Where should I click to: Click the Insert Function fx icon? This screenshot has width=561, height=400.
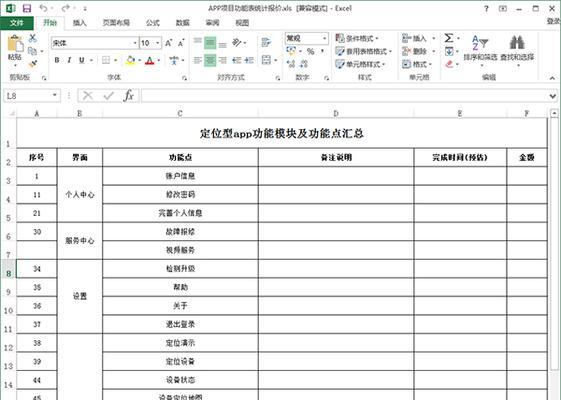[x=128, y=96]
